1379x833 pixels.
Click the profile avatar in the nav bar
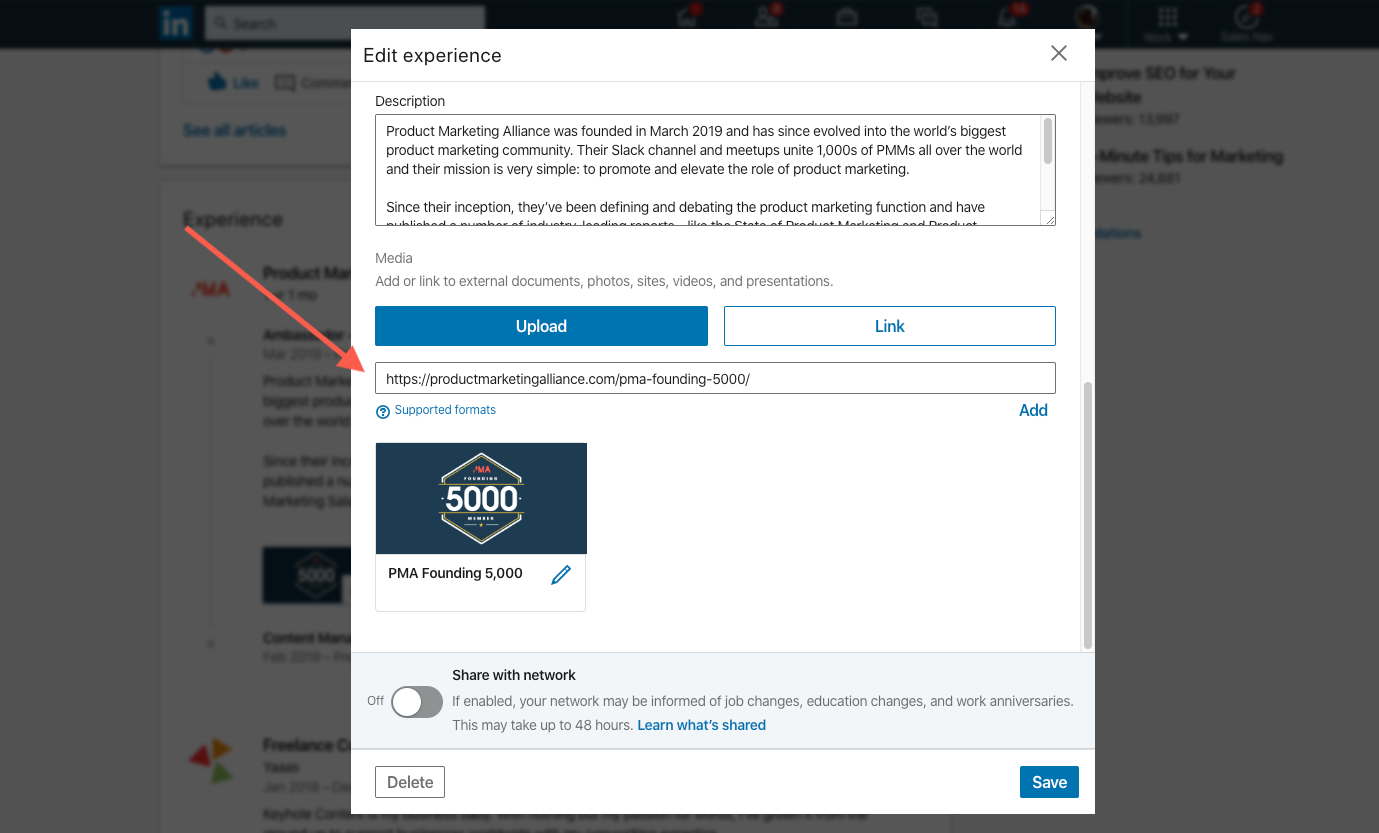pos(1087,16)
